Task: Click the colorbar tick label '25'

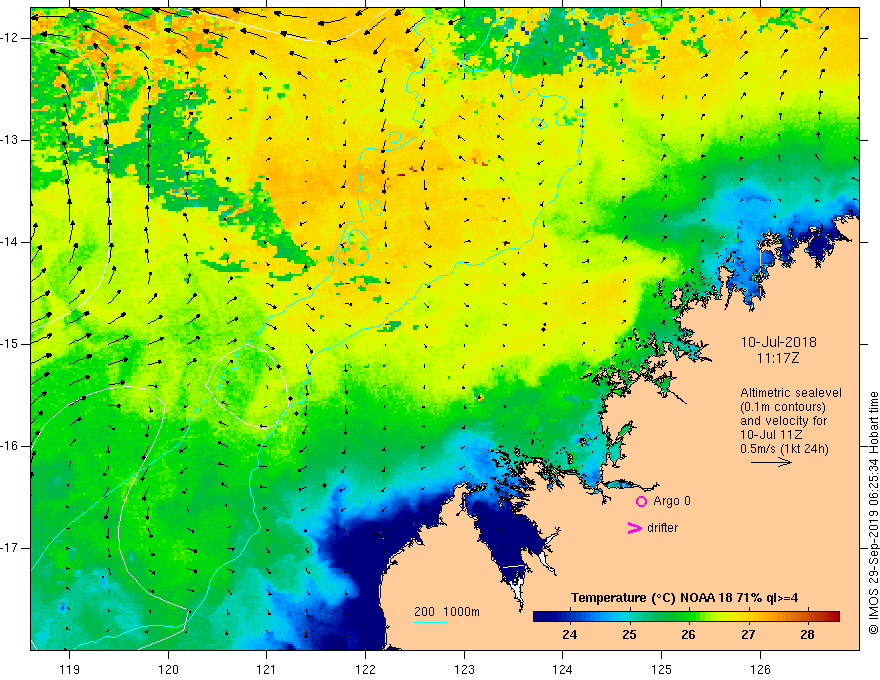Action: [x=629, y=635]
